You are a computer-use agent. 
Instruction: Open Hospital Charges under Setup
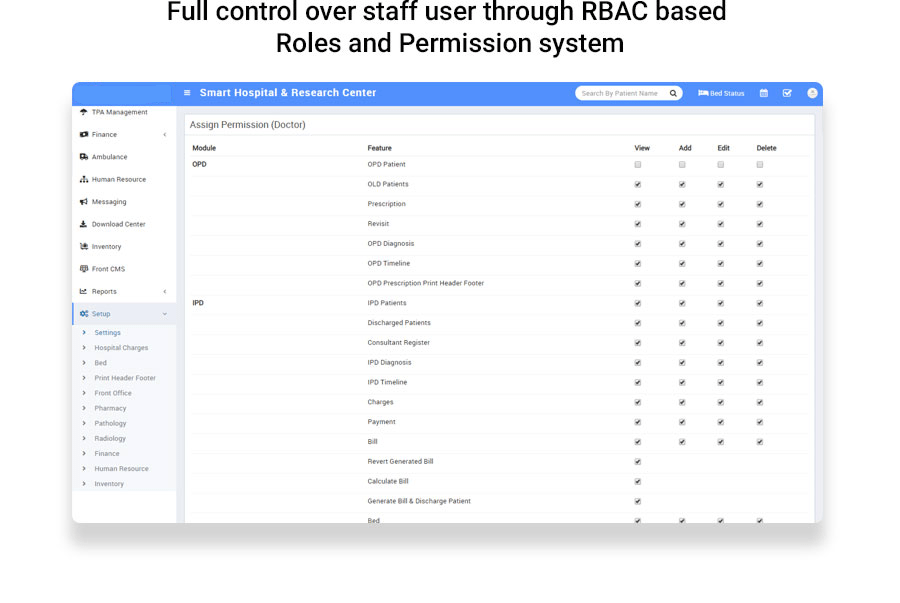121,348
